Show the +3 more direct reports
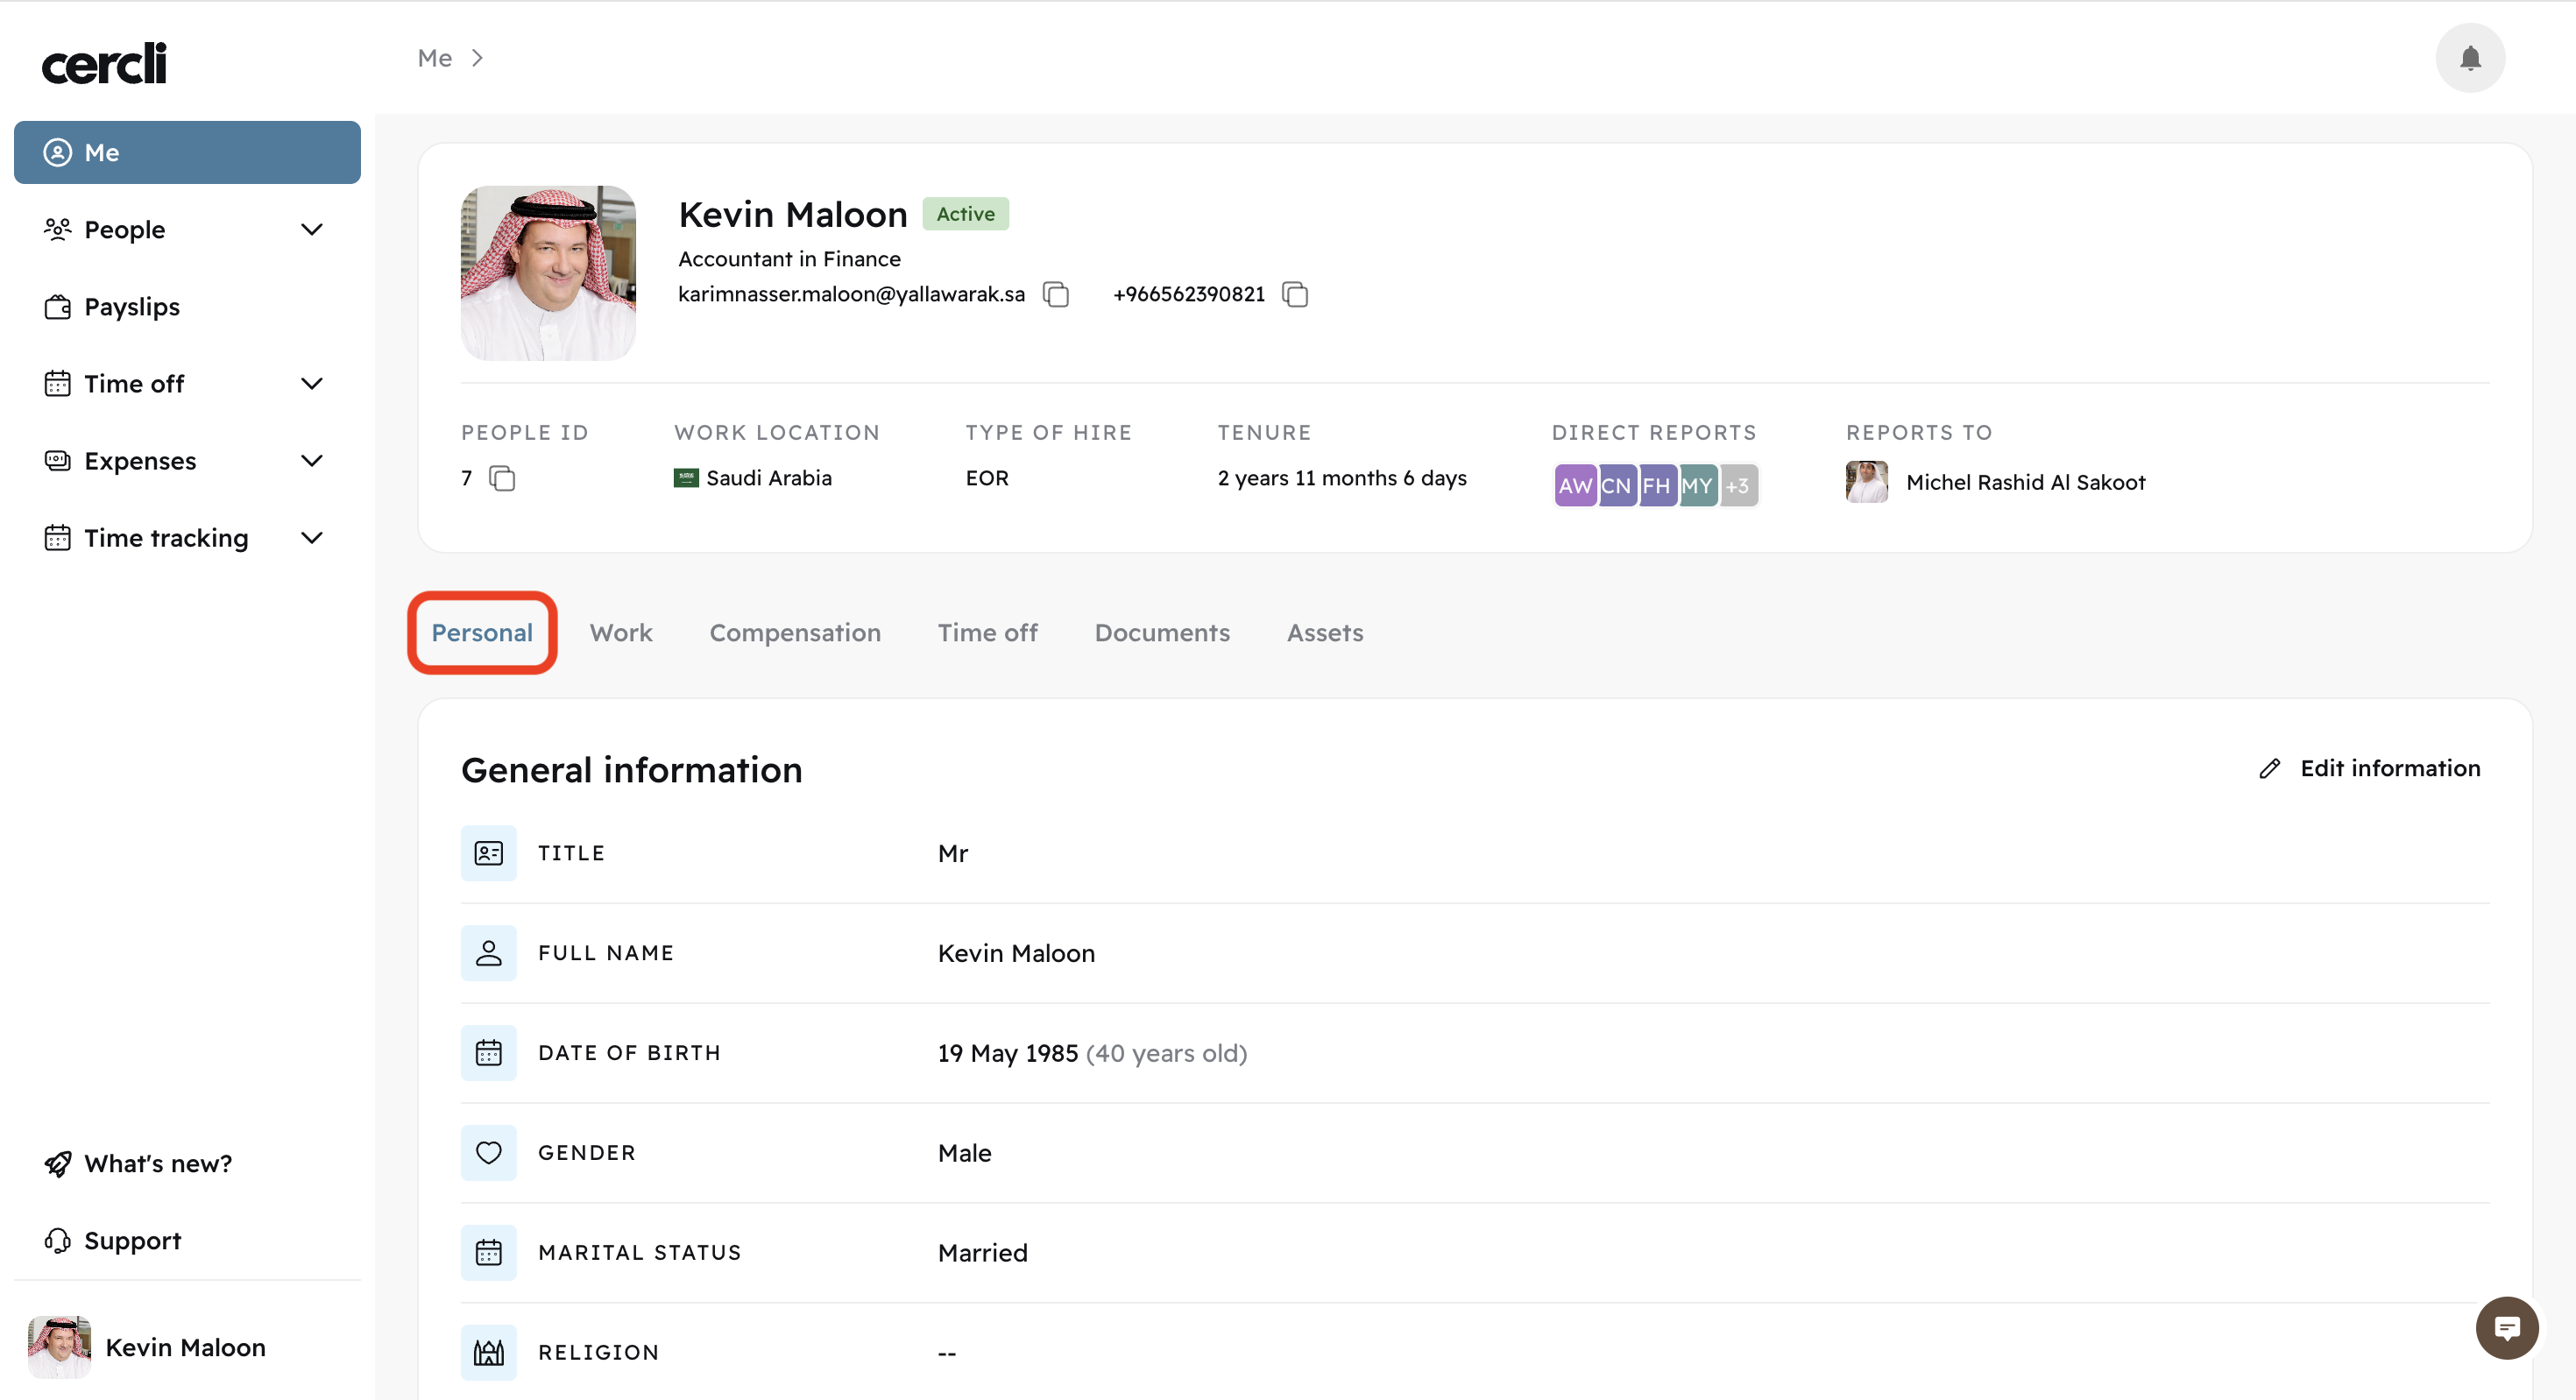The image size is (2576, 1400). click(x=1738, y=486)
